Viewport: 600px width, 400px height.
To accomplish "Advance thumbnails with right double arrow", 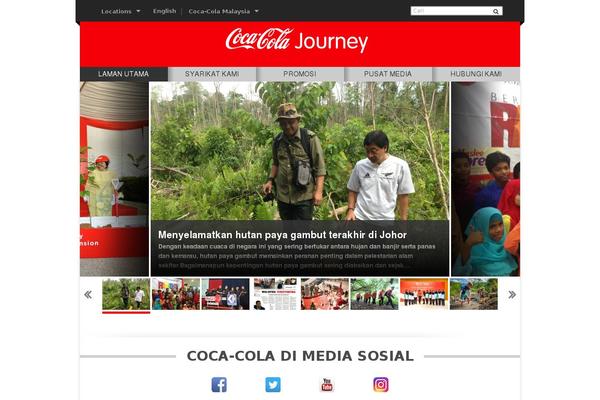I will (x=512, y=294).
